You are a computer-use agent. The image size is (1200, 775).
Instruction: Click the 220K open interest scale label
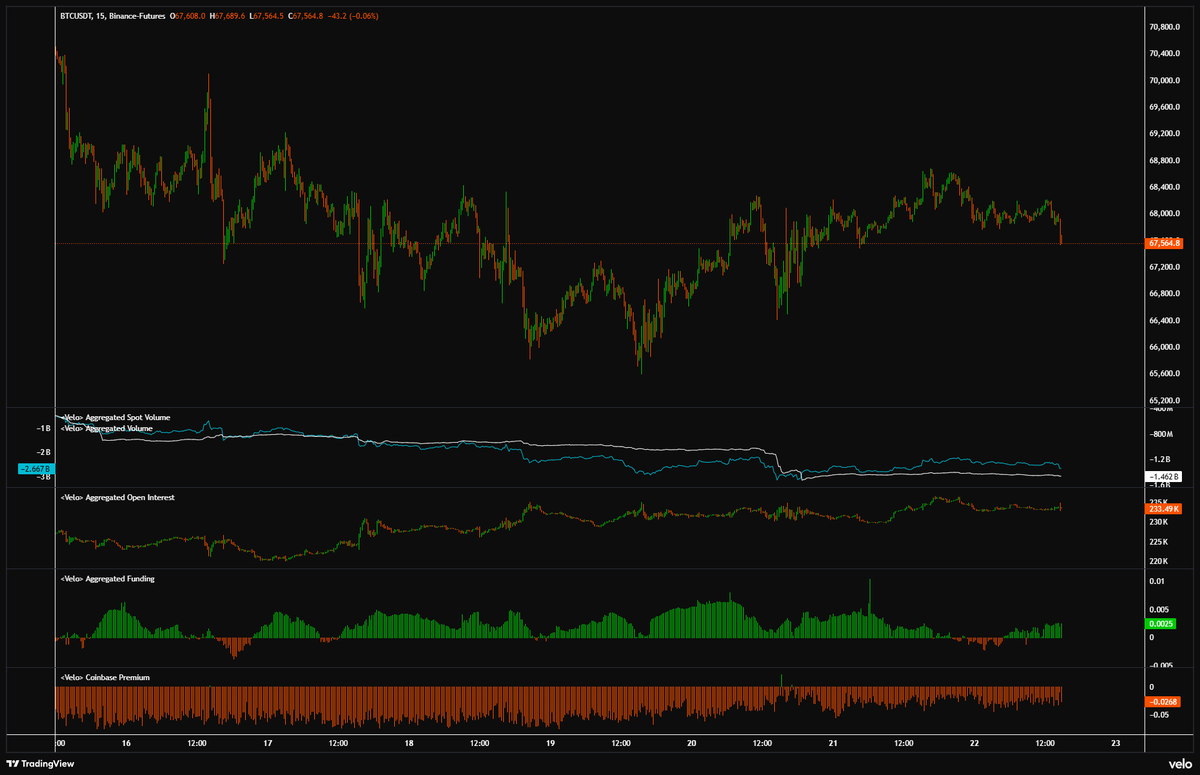coord(1158,561)
